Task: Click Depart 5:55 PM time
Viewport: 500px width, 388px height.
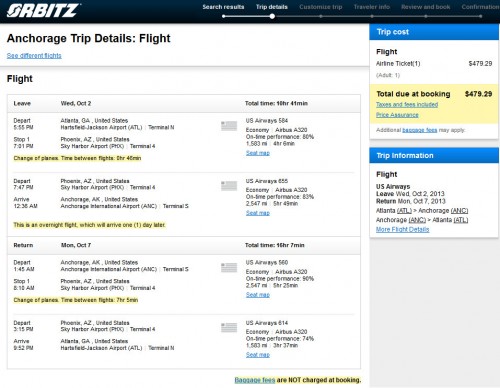Action: pos(23,128)
